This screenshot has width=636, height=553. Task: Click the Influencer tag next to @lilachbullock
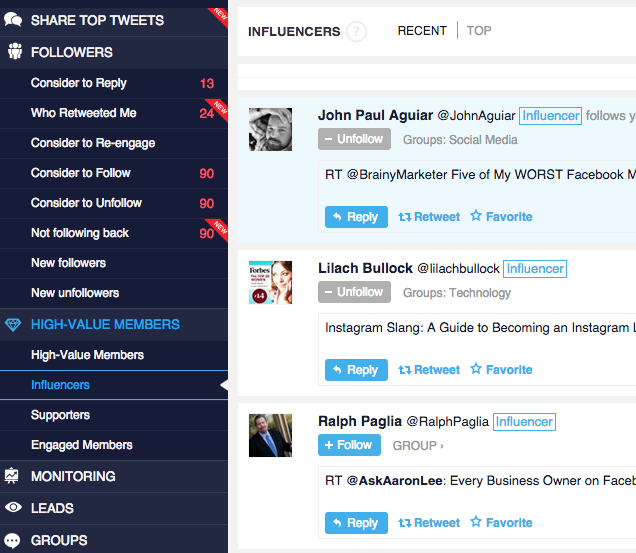pos(535,269)
